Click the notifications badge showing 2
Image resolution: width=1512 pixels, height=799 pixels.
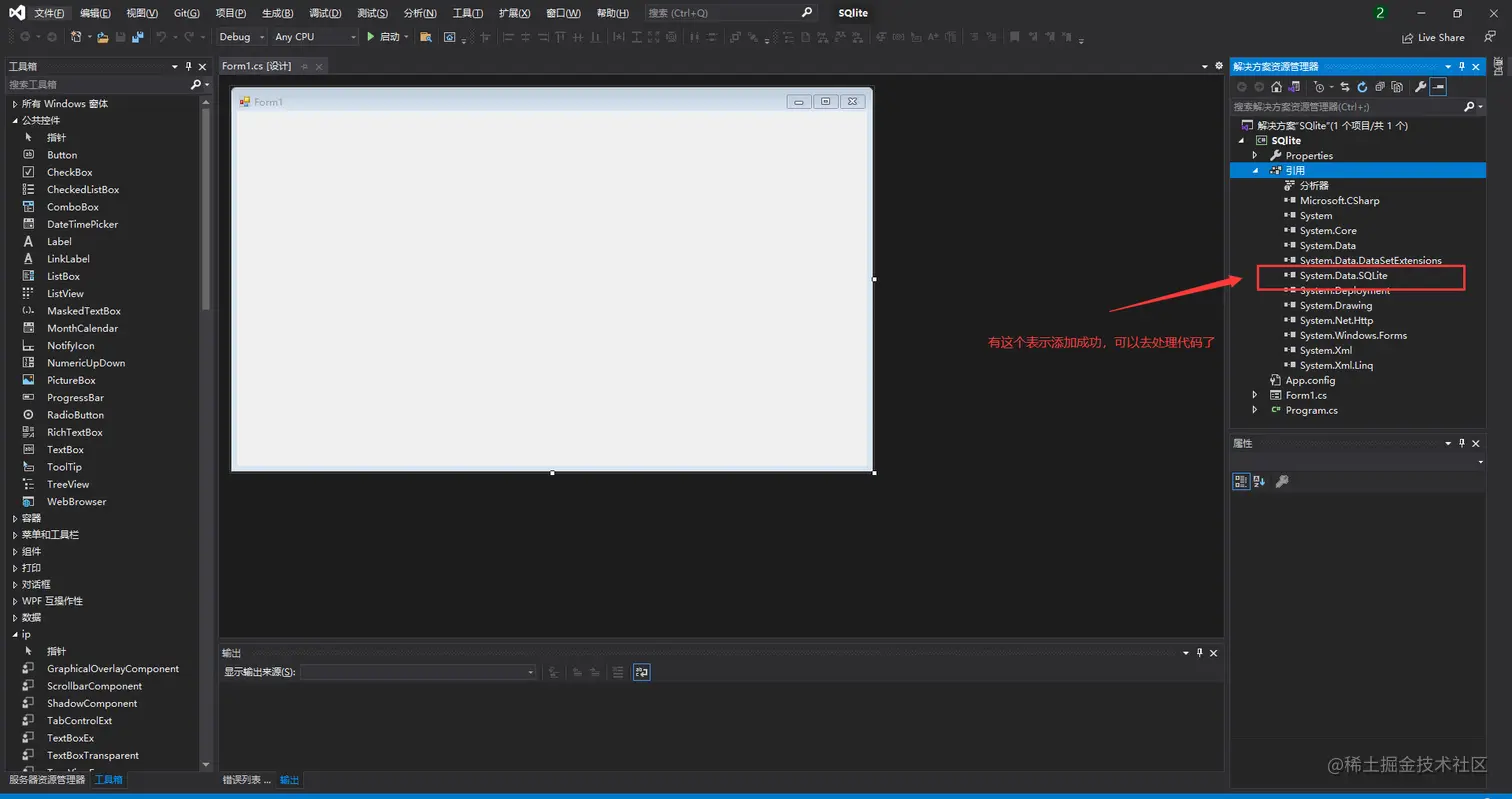pyautogui.click(x=1380, y=13)
